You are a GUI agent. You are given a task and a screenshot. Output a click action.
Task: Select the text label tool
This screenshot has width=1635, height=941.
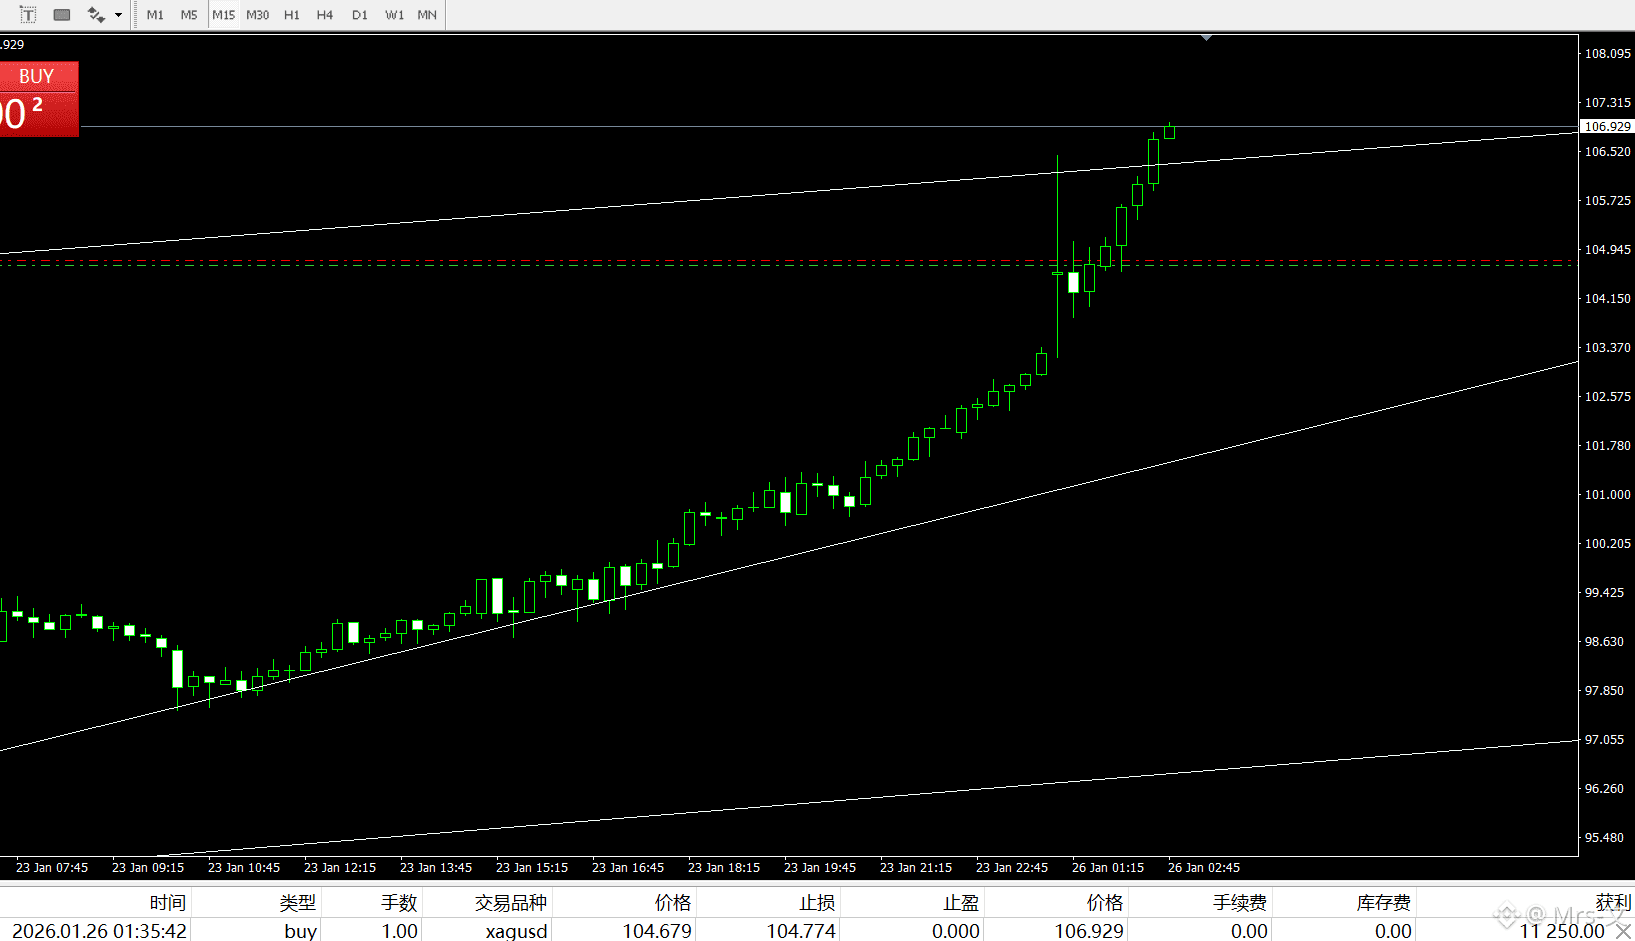[x=27, y=14]
